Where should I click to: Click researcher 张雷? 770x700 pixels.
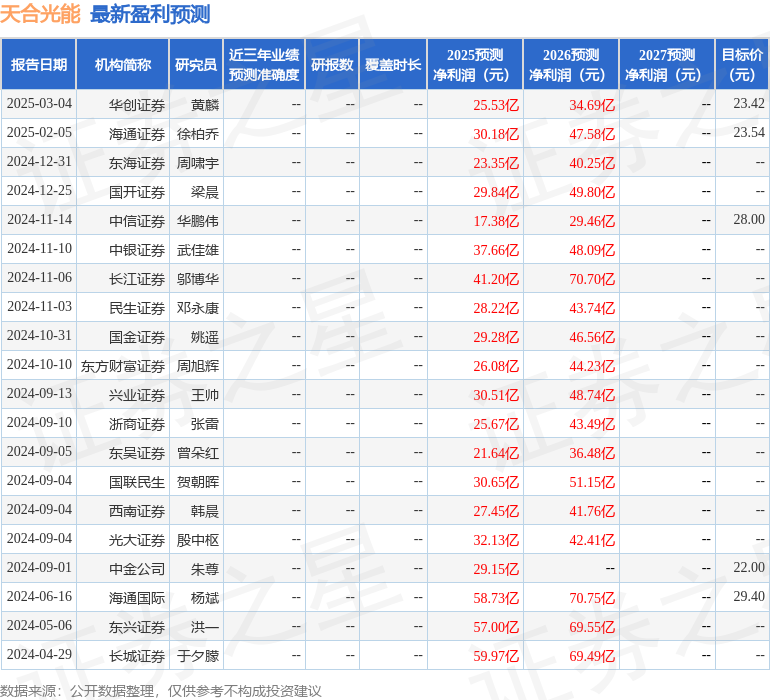click(x=205, y=424)
